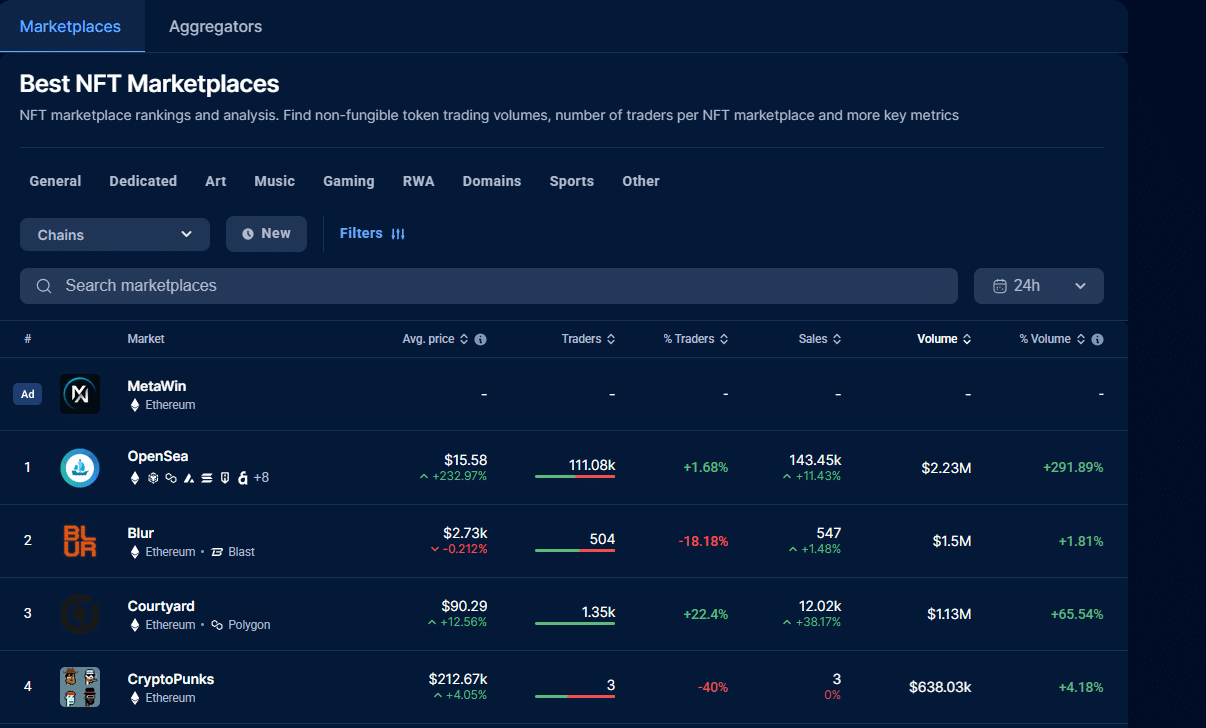Screen dimensions: 1206x728
Task: Select the Art category
Action: click(x=216, y=181)
